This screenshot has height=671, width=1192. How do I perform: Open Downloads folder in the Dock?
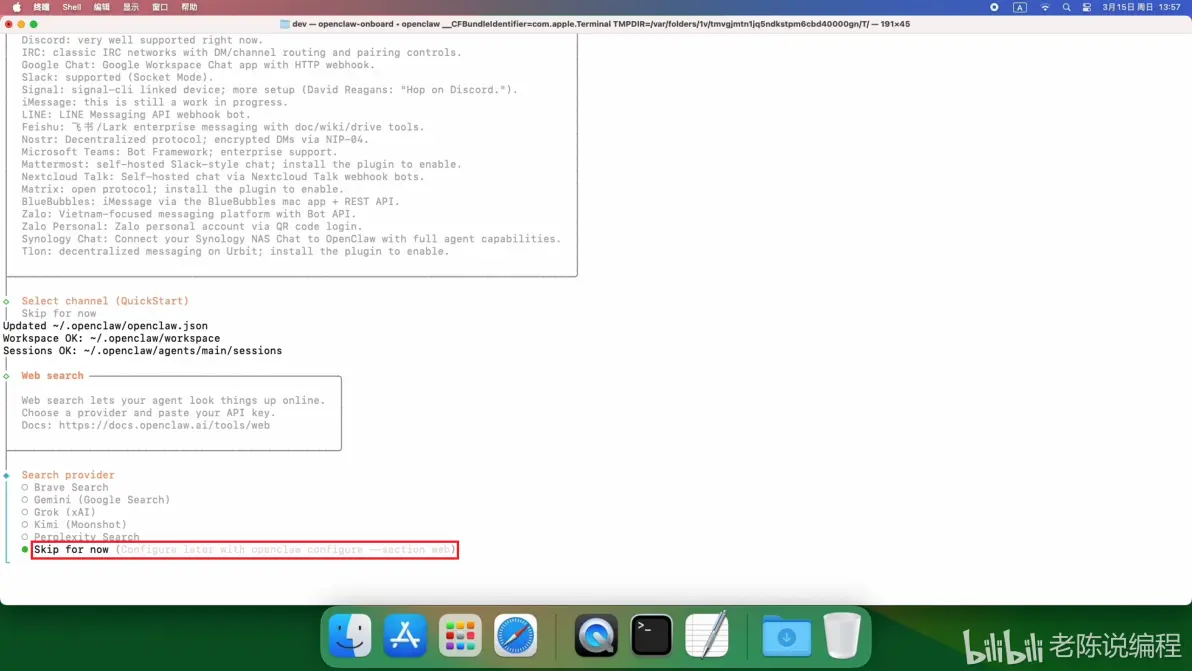tap(786, 635)
